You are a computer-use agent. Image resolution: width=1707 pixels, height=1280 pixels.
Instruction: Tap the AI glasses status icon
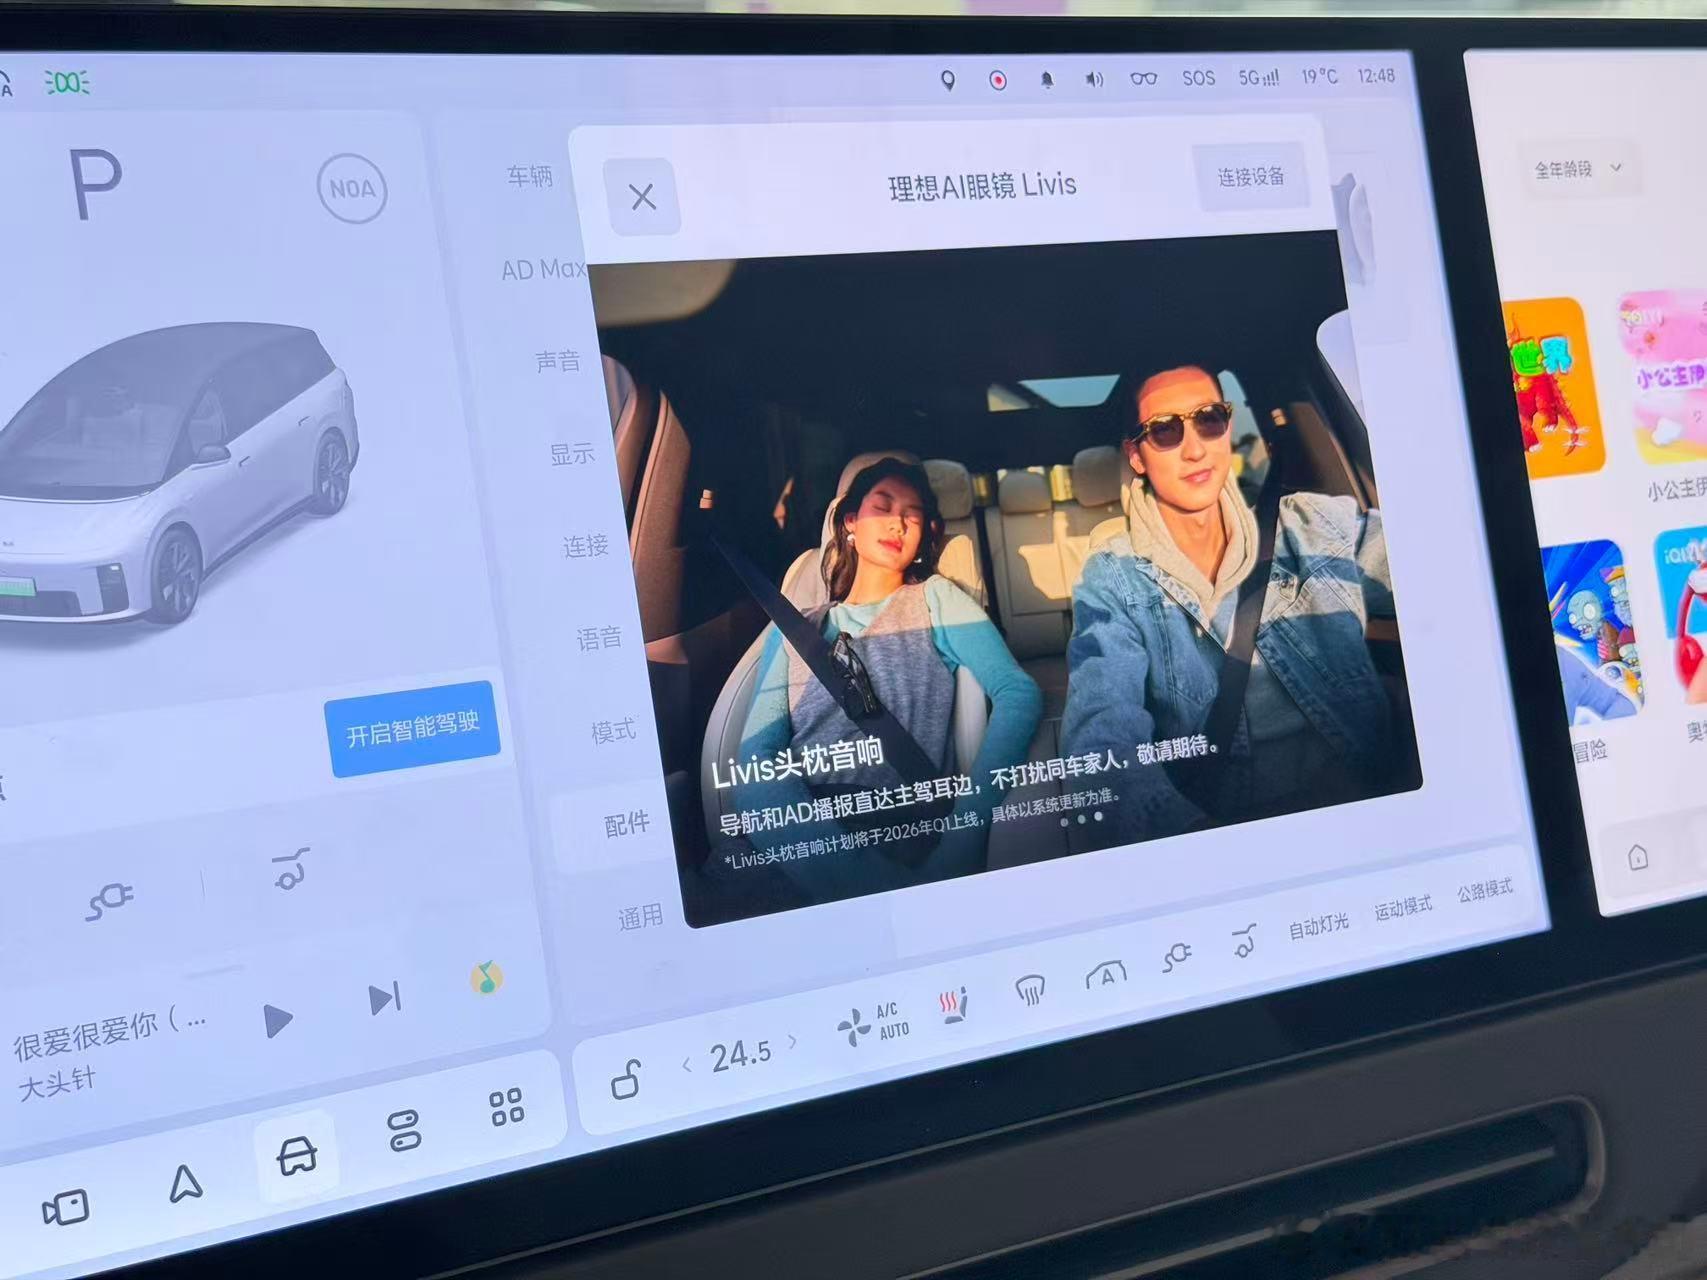1144,78
